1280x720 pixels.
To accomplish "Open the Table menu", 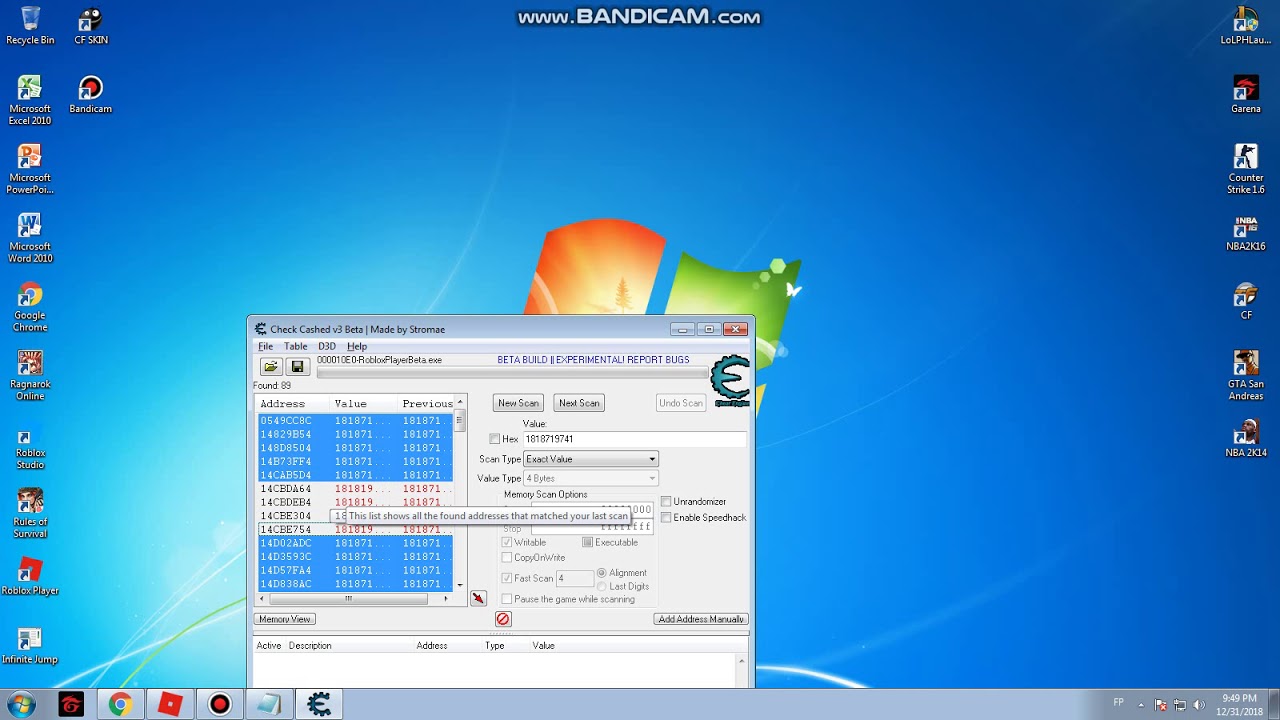I will (295, 346).
